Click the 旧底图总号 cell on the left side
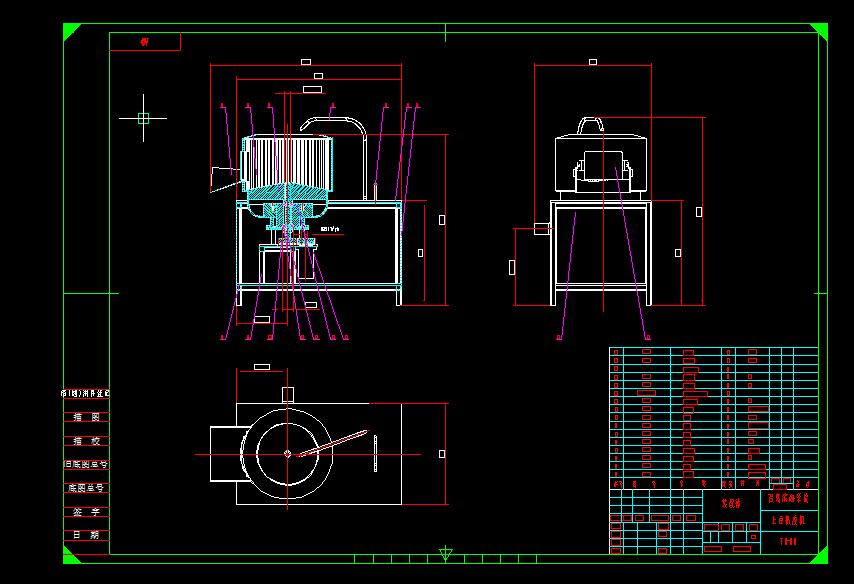Viewport: 854px width, 584px height. (x=84, y=464)
